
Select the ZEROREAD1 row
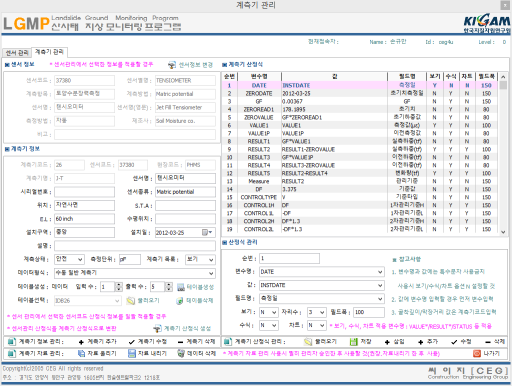point(360,110)
